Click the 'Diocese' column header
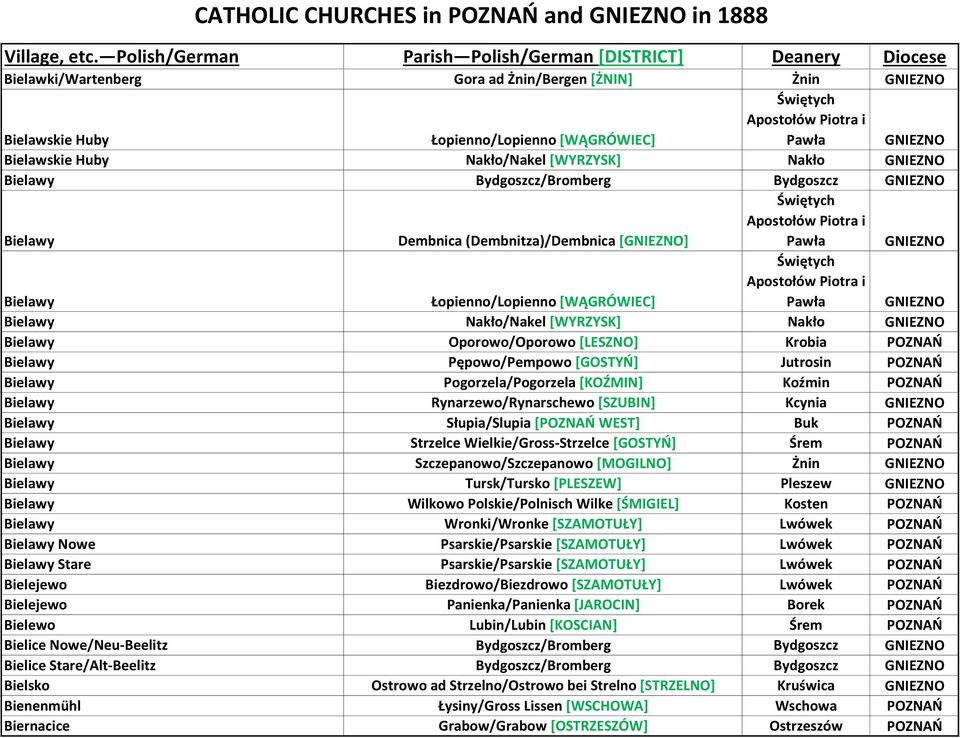Image resolution: width=960 pixels, height=738 pixels. point(914,56)
